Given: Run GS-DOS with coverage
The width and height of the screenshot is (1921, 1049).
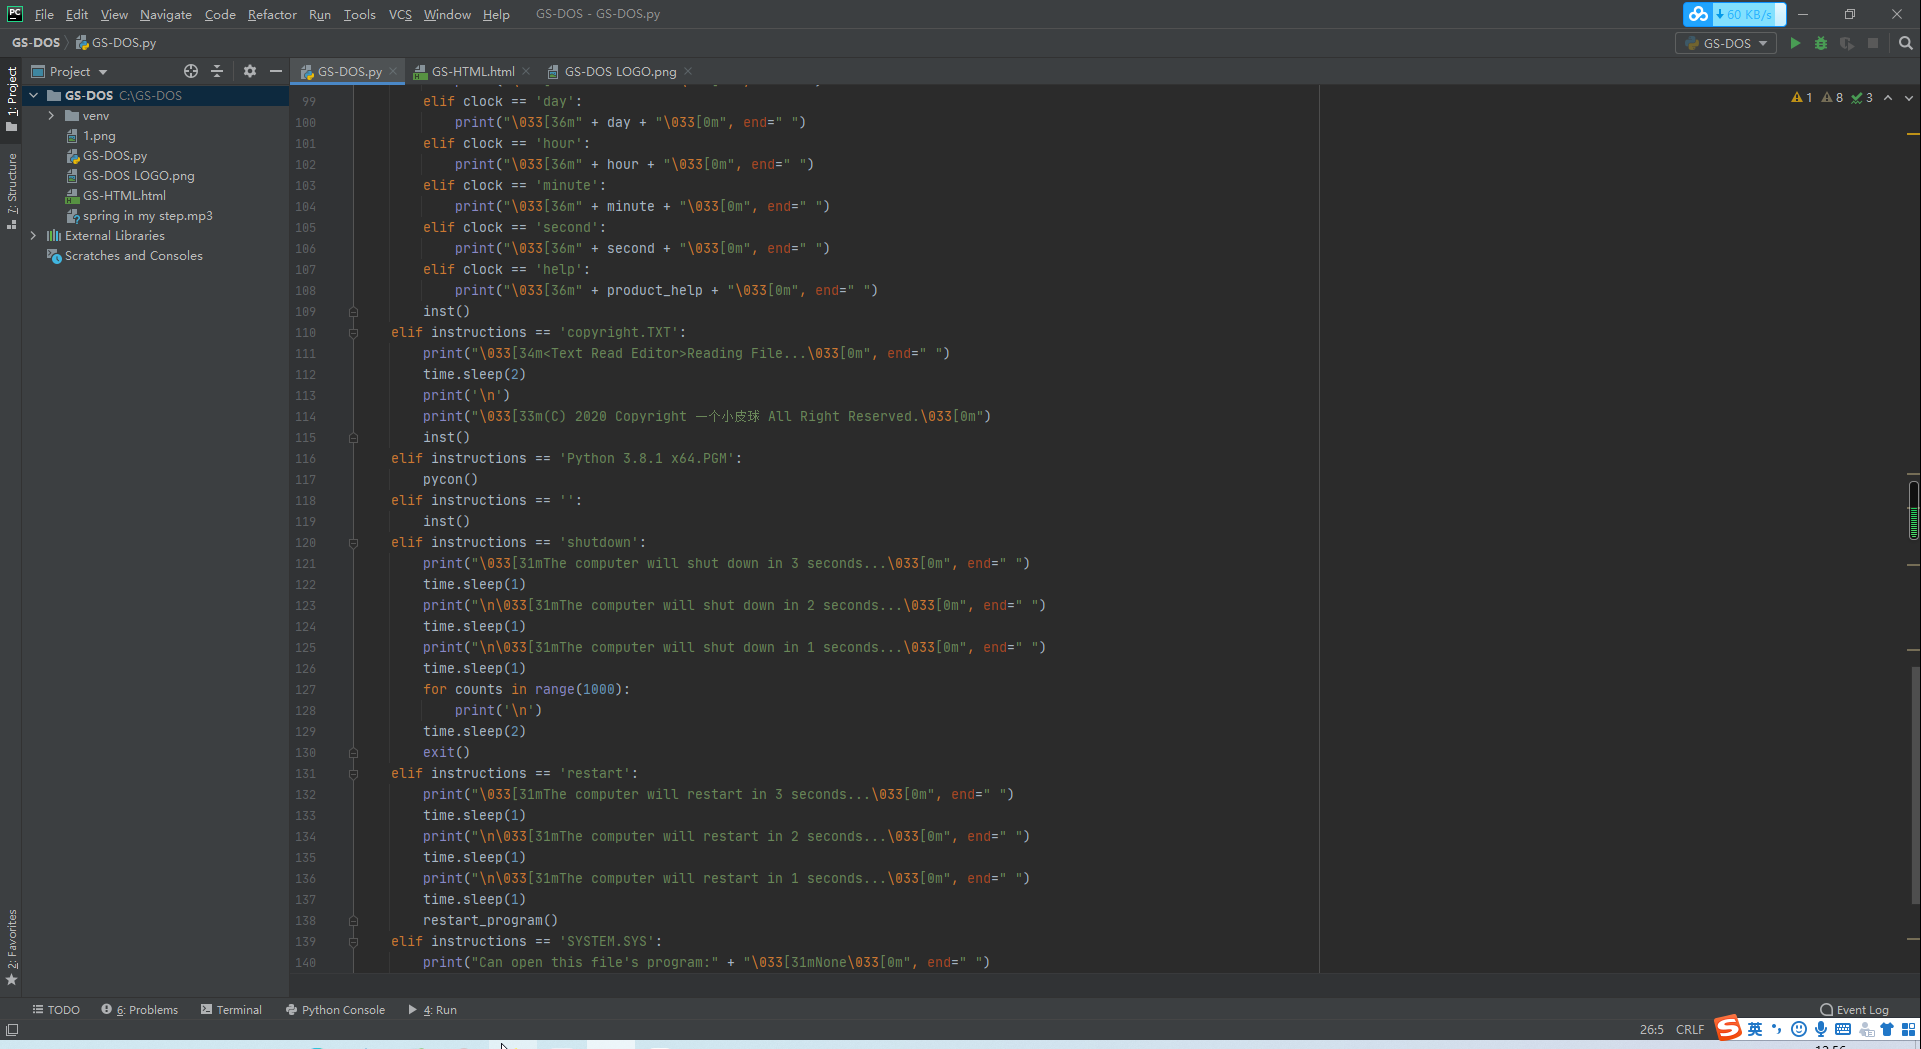Looking at the screenshot, I should pos(1847,43).
